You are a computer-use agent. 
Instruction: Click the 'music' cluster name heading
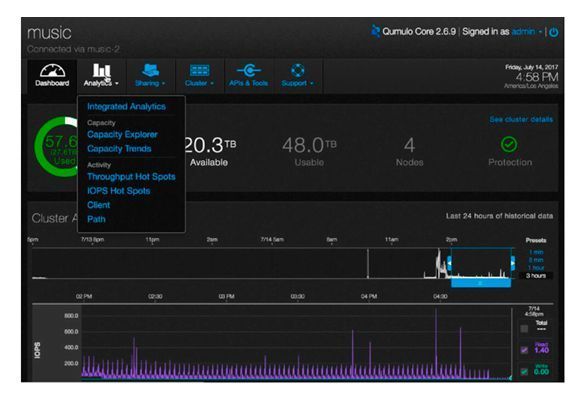(x=49, y=33)
